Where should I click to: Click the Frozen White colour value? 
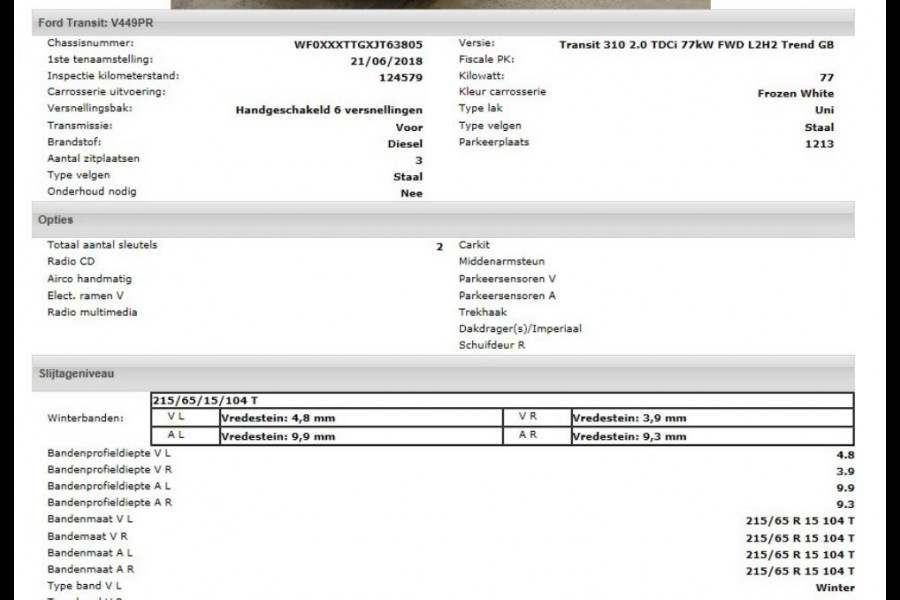(x=796, y=94)
